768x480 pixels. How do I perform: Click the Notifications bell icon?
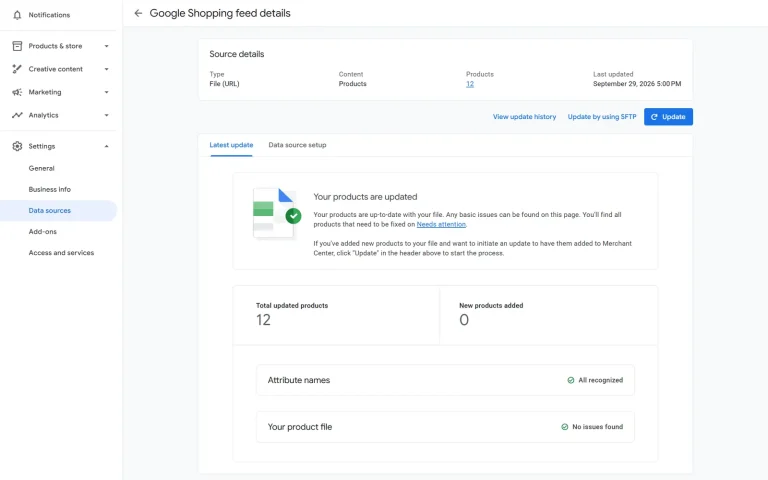(17, 15)
